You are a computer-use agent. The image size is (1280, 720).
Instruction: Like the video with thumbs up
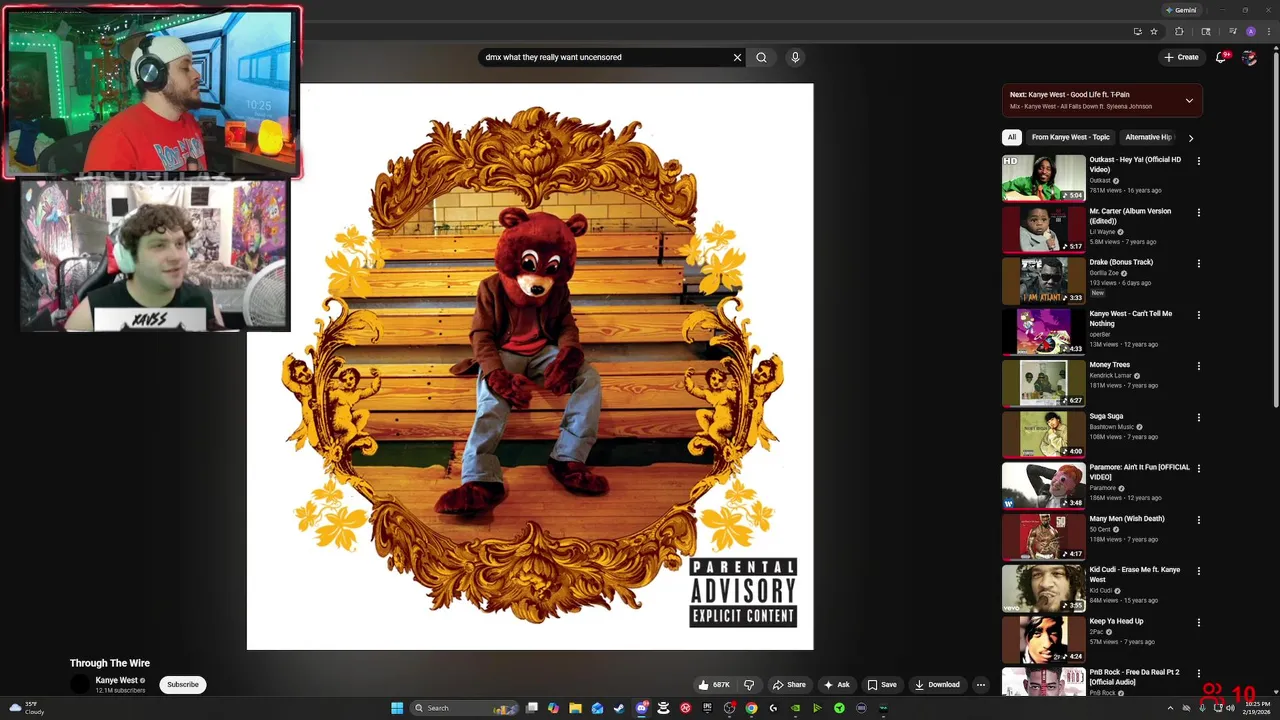714,685
